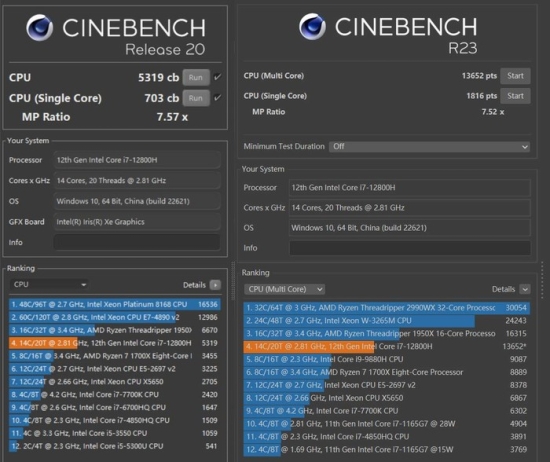
Task: Select R20 ranking row Xeon CPU E7-4890 v2
Action: pos(115,317)
